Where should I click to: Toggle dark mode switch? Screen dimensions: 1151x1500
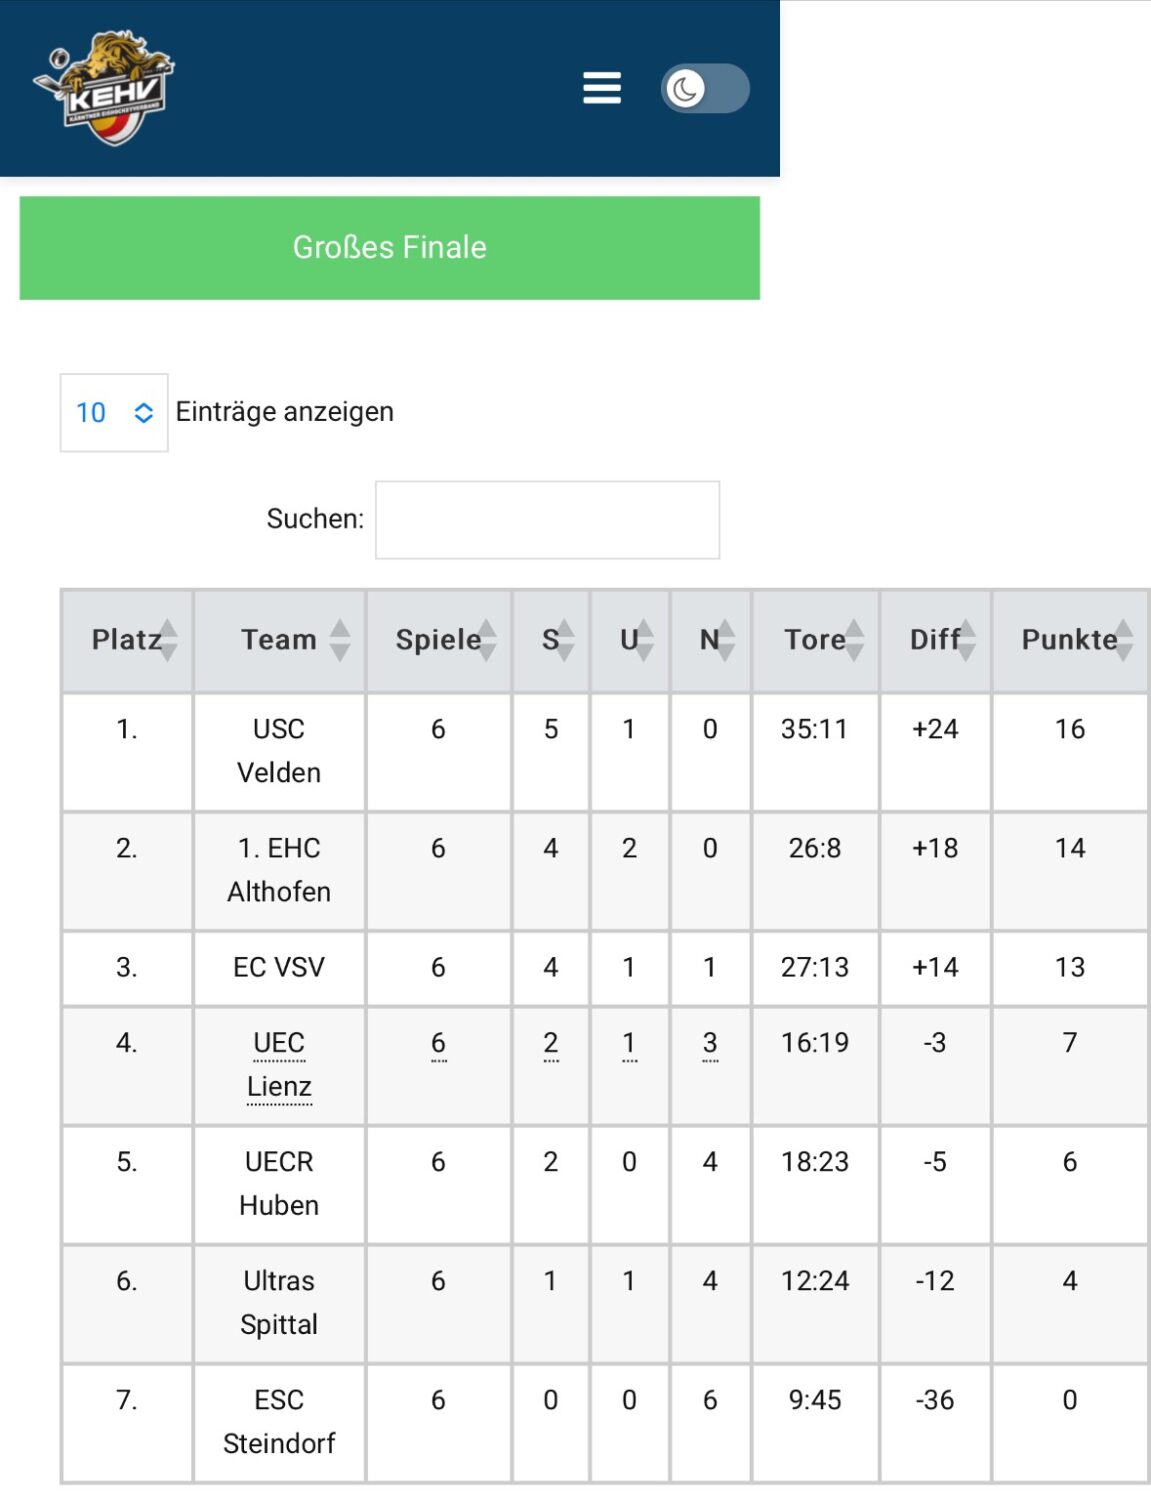[705, 88]
